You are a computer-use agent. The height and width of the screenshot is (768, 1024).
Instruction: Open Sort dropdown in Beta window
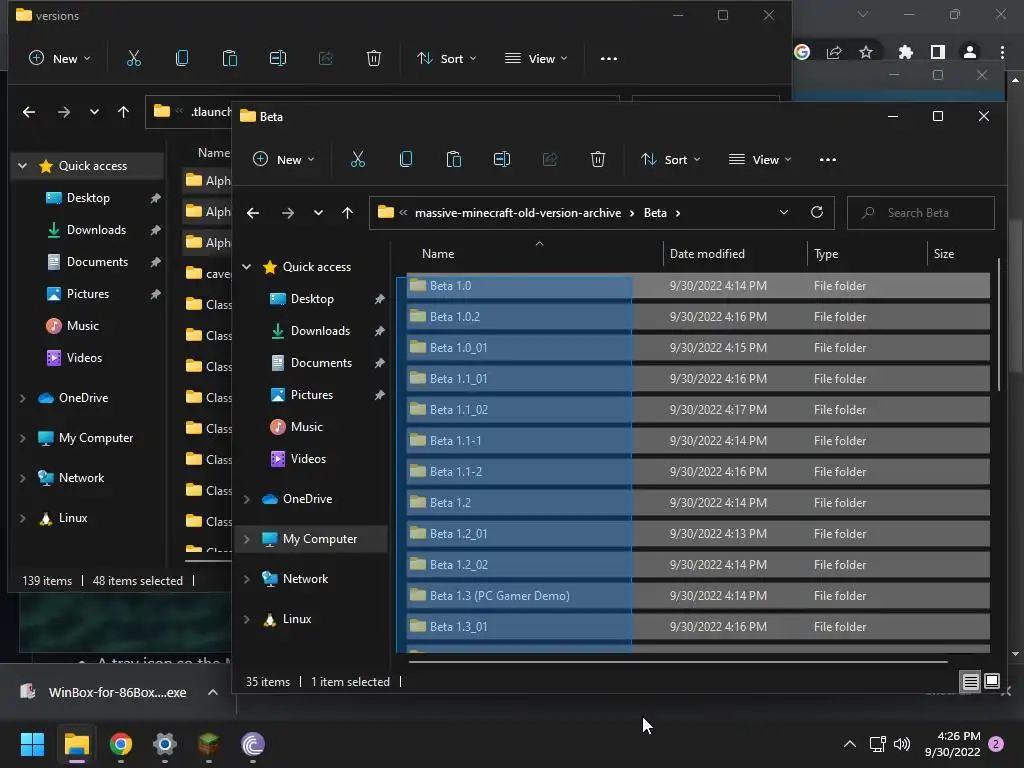[670, 159]
